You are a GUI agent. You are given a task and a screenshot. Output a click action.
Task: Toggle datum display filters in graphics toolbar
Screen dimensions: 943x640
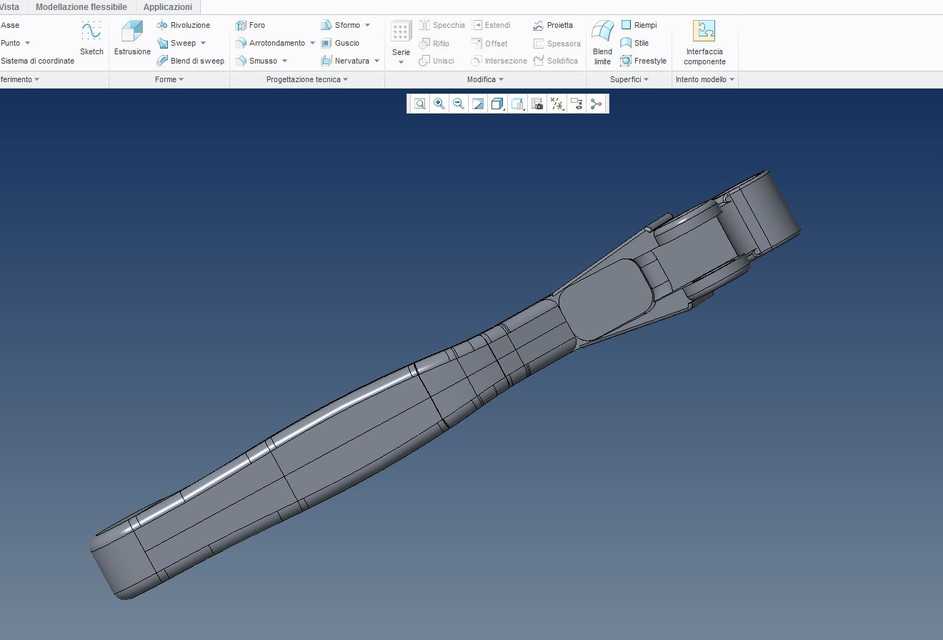click(558, 103)
